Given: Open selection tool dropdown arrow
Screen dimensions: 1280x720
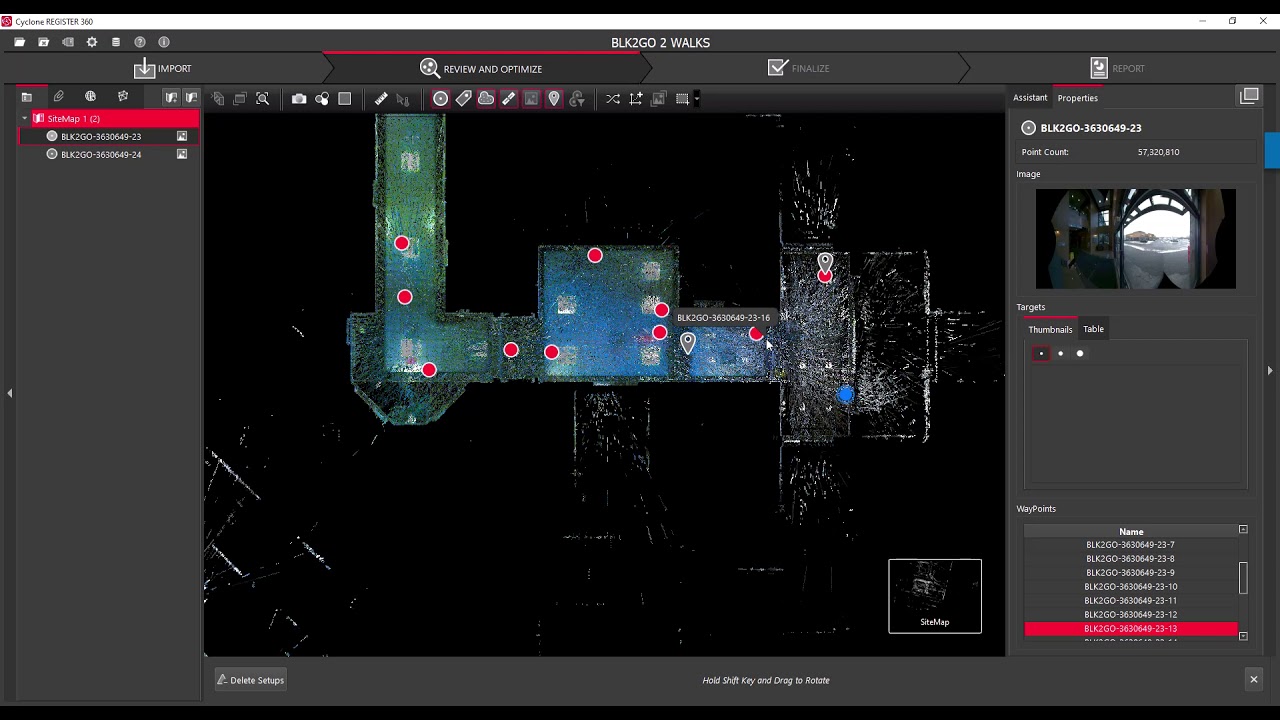Looking at the screenshot, I should click(697, 99).
